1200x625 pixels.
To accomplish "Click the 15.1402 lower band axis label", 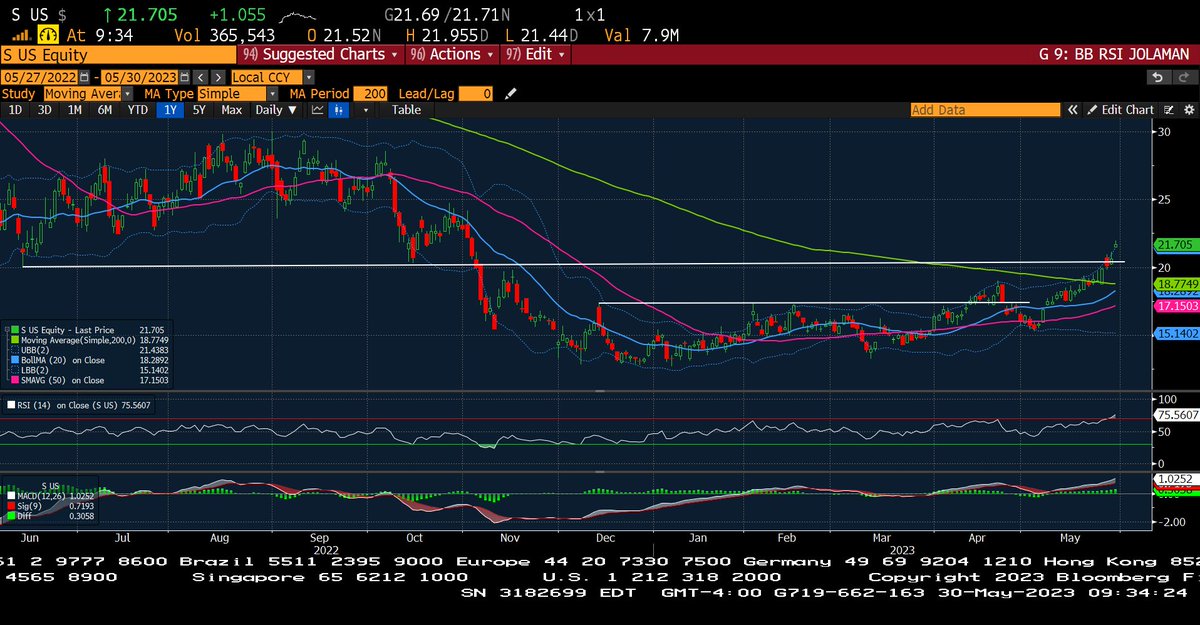I will tap(1175, 333).
